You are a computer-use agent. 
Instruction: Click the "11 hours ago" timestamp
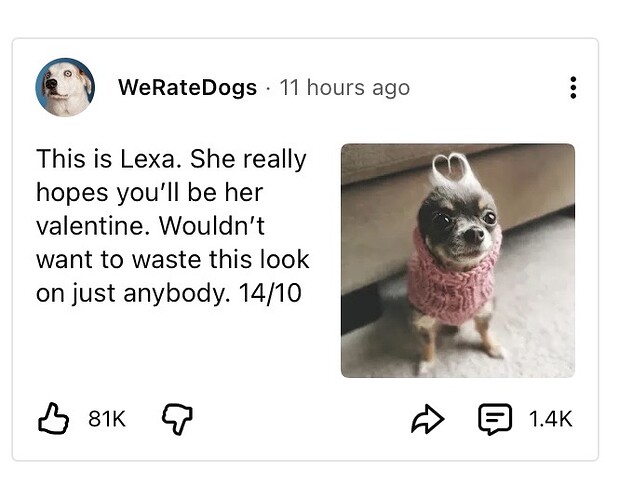tap(345, 88)
